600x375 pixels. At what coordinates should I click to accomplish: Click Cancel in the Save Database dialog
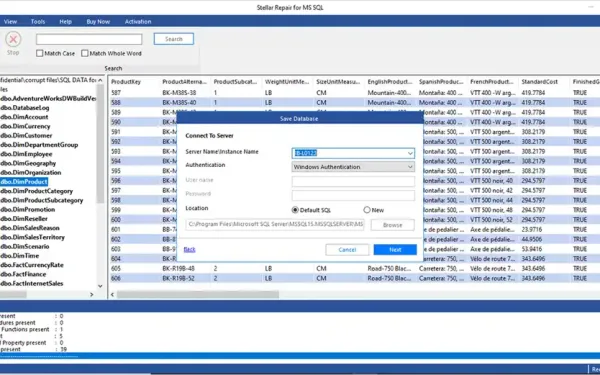(347, 250)
